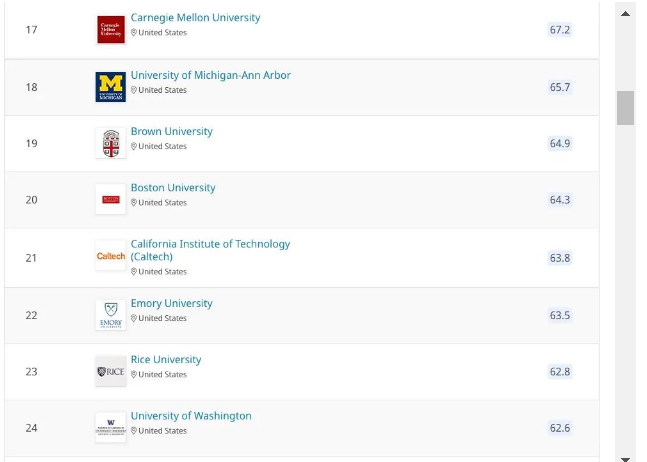Go to the Emory University link
The width and height of the screenshot is (647, 462).
click(x=171, y=303)
